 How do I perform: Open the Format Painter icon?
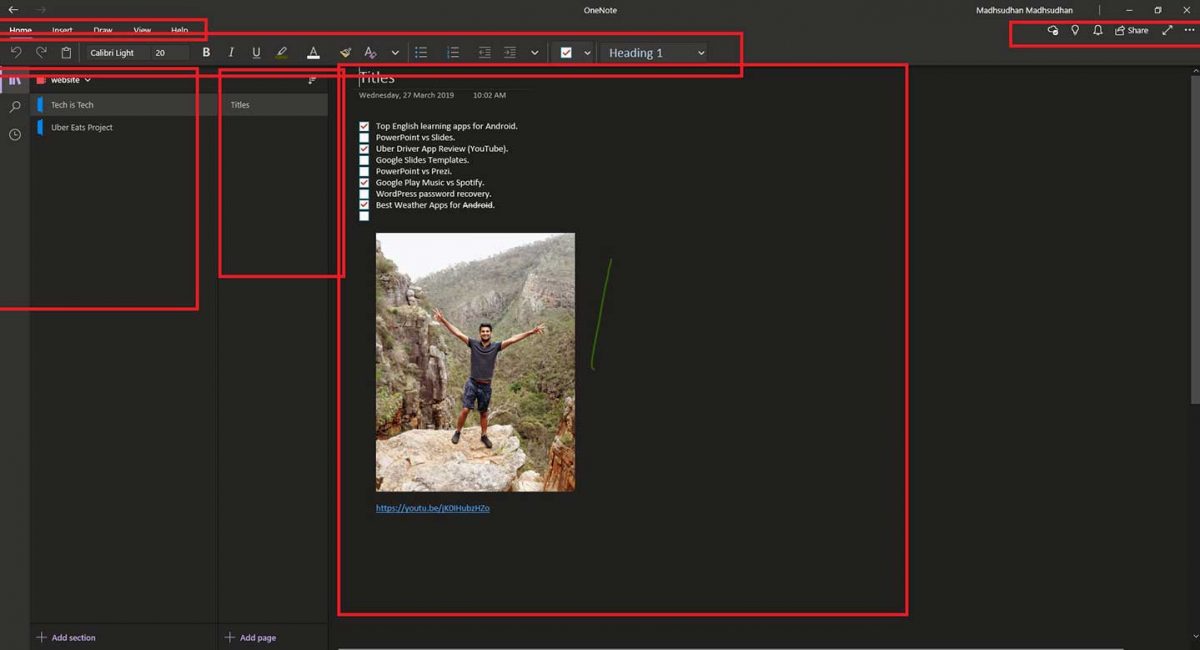pos(345,52)
